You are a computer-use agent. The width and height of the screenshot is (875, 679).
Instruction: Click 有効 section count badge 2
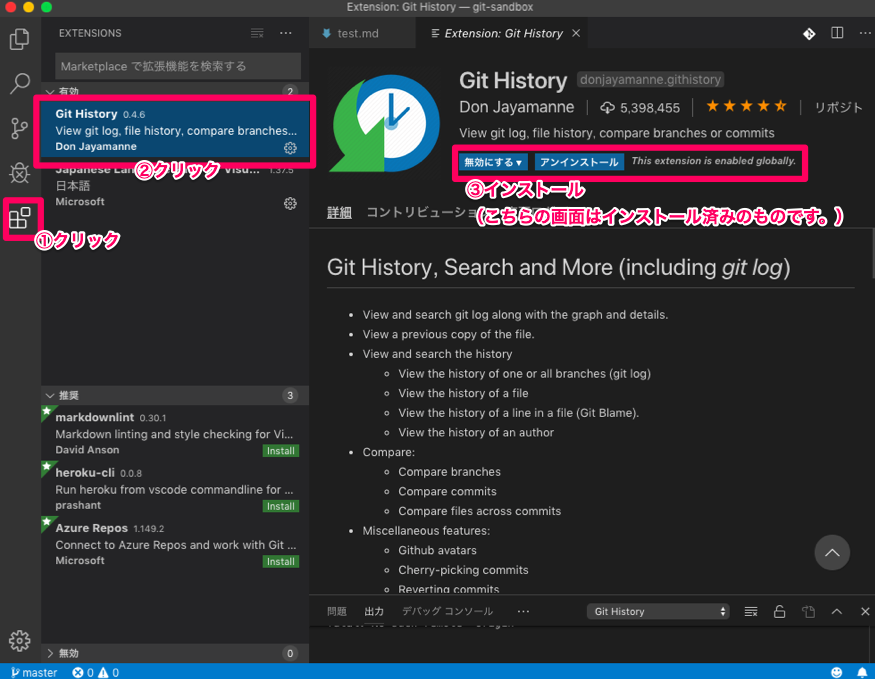(290, 92)
